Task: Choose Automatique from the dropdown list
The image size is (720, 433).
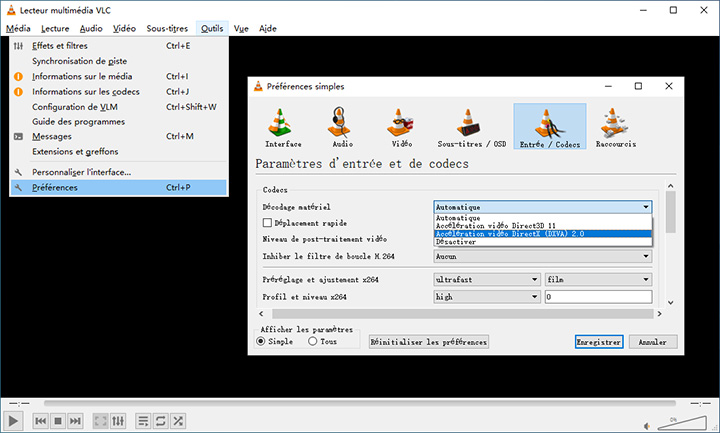Action: tap(542, 218)
